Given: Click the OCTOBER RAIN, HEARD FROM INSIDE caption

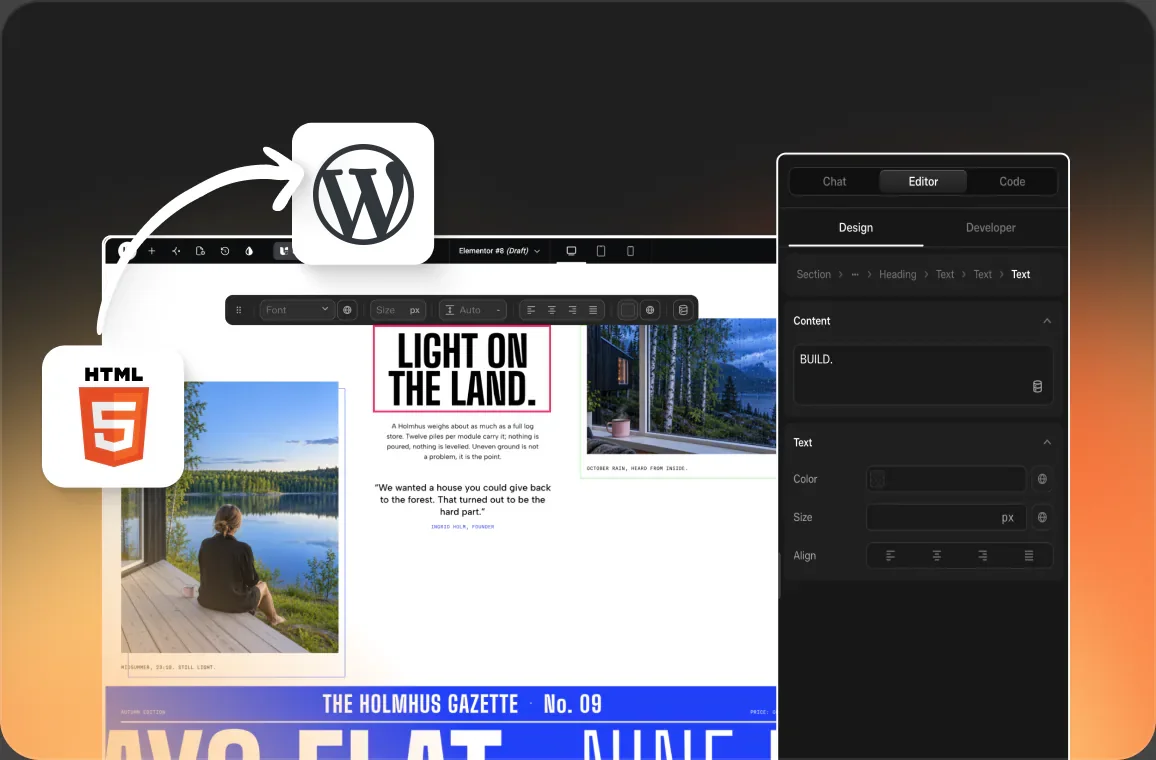Looking at the screenshot, I should tap(637, 468).
